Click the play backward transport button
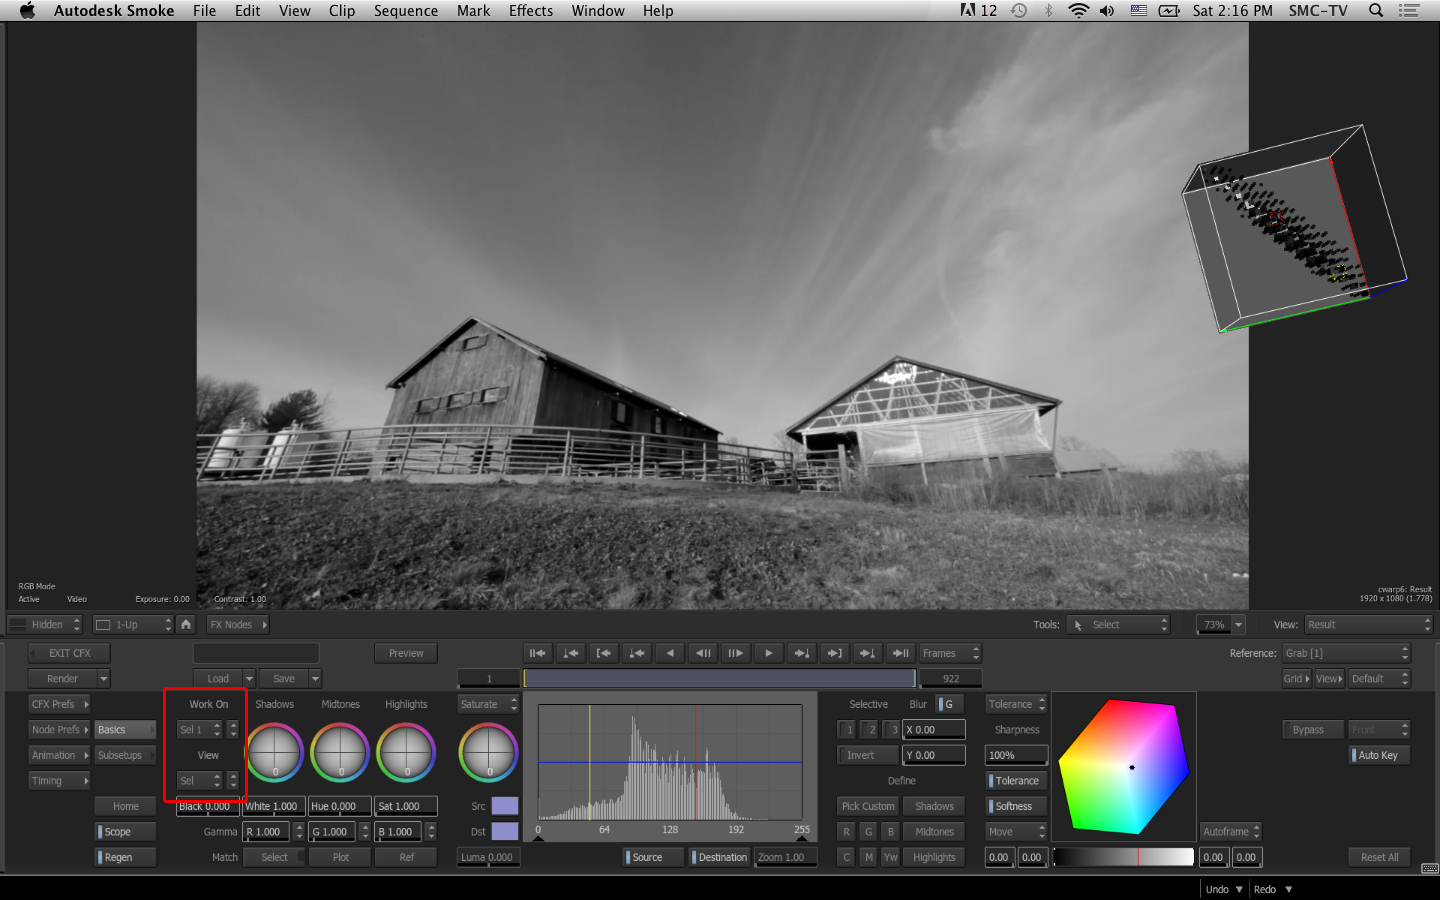Screen dimensions: 1440x900 pos(670,653)
